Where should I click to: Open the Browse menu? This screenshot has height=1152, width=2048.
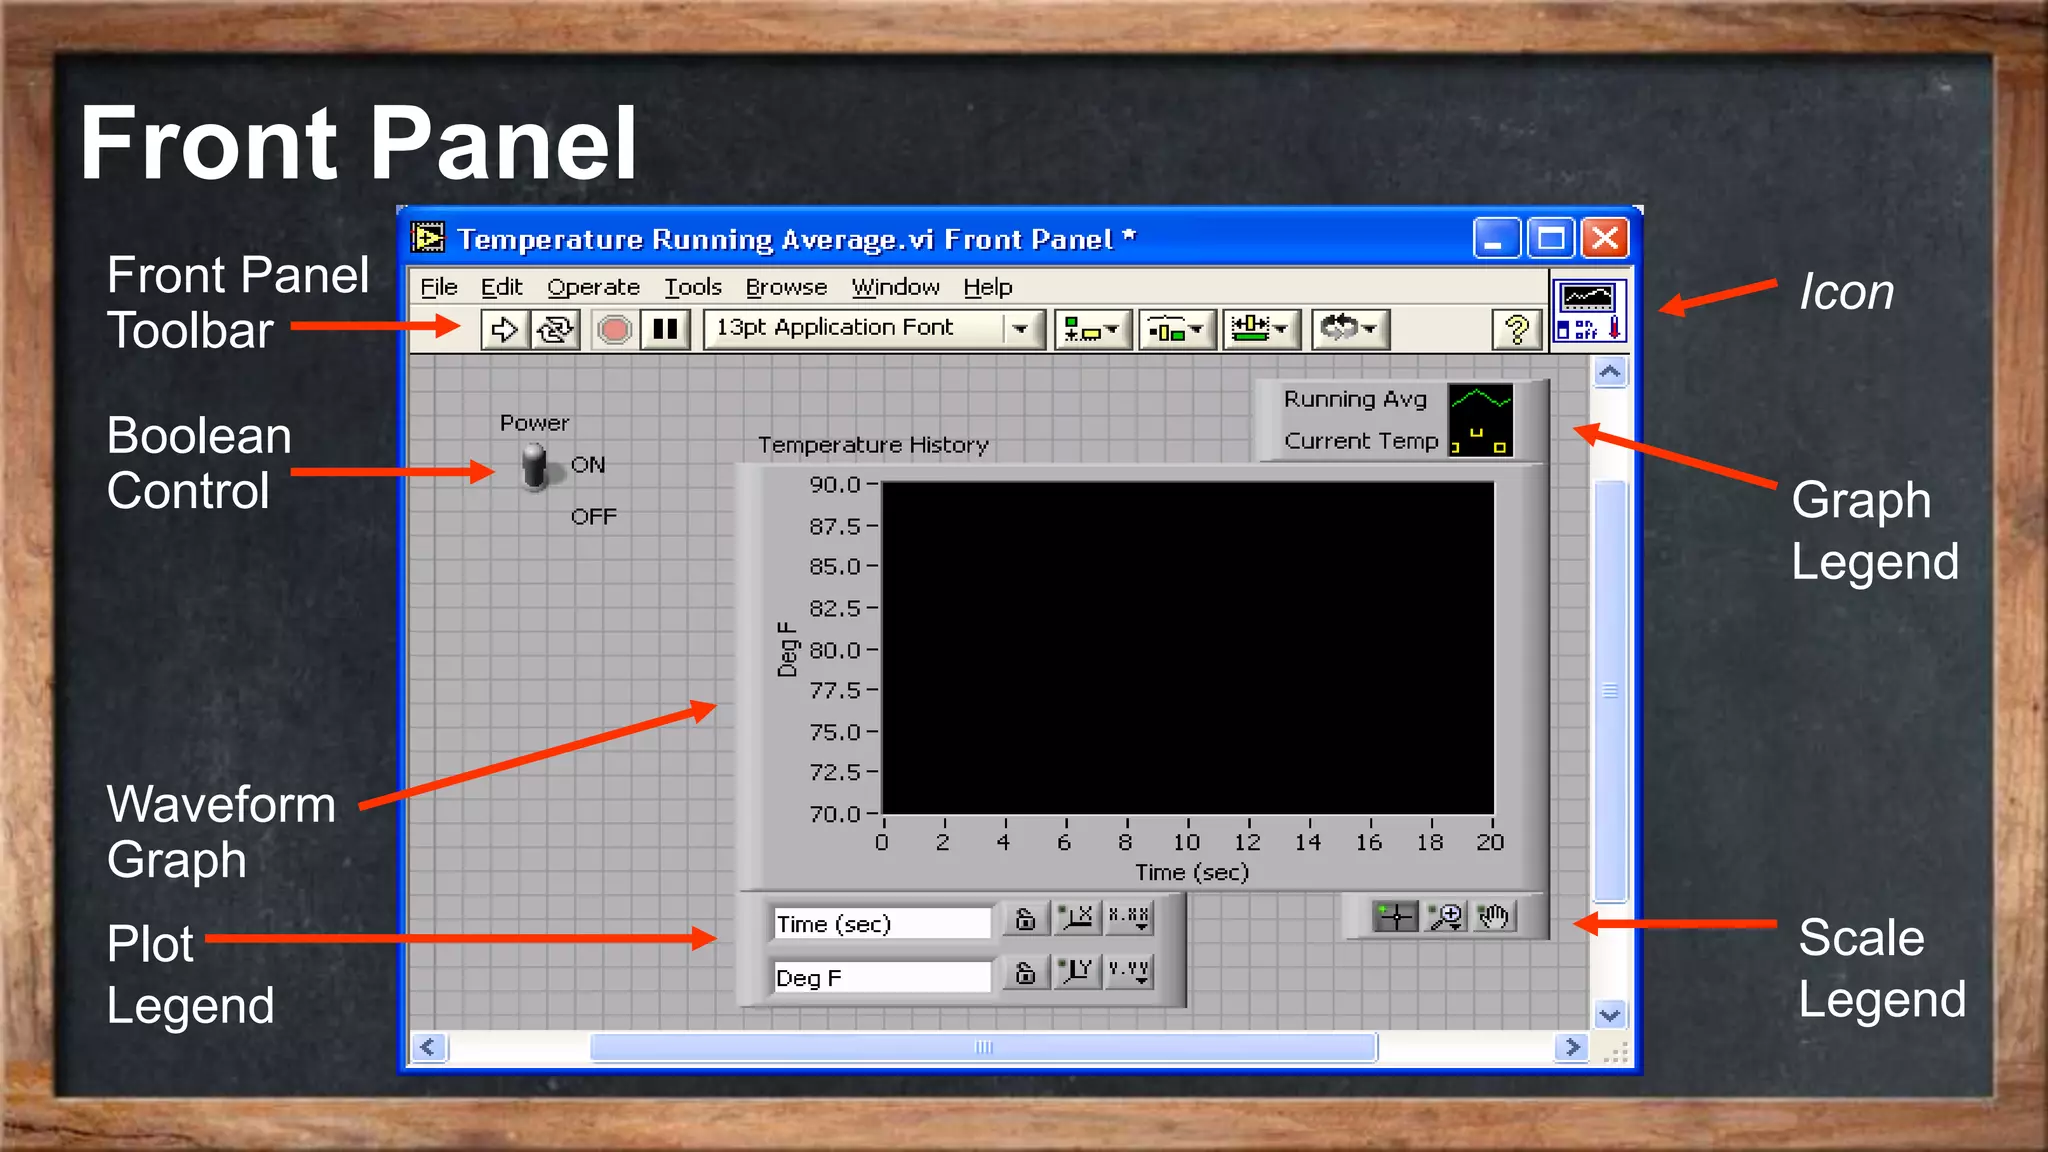(x=786, y=287)
